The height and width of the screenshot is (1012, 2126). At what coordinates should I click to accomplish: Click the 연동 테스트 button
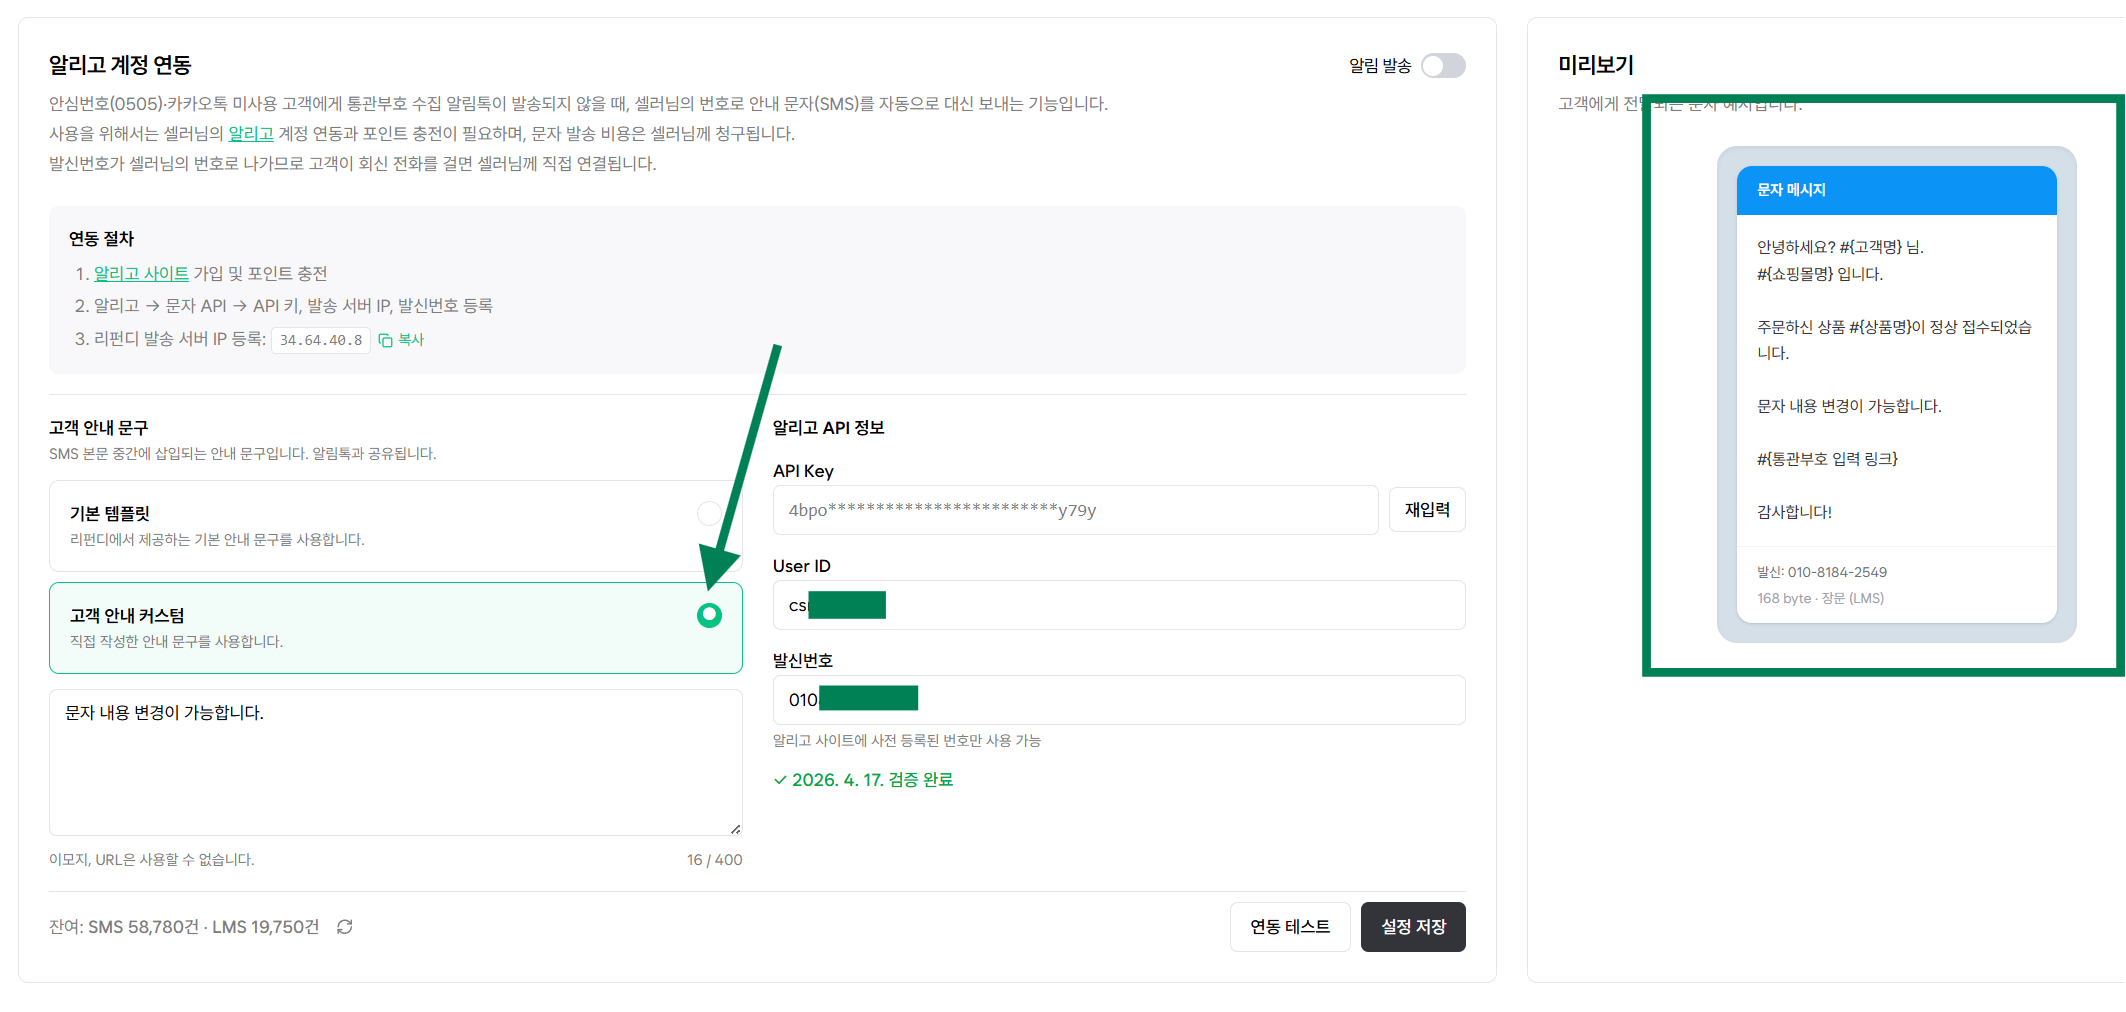[x=1290, y=927]
